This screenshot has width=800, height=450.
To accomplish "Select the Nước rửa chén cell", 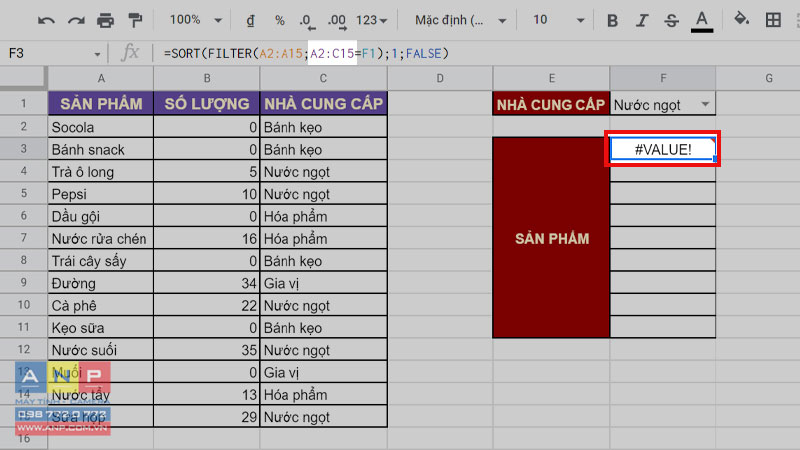I will (101, 238).
